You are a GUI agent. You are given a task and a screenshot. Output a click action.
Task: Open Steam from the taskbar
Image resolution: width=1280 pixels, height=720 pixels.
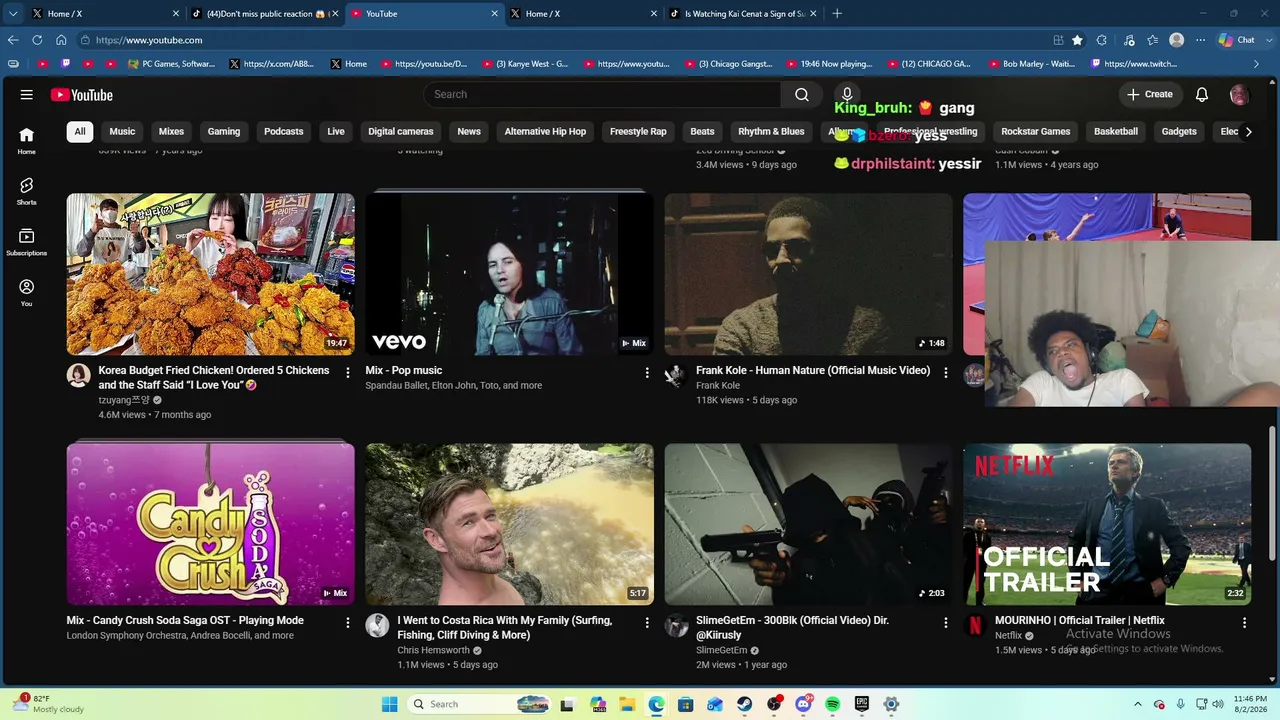[x=745, y=704]
